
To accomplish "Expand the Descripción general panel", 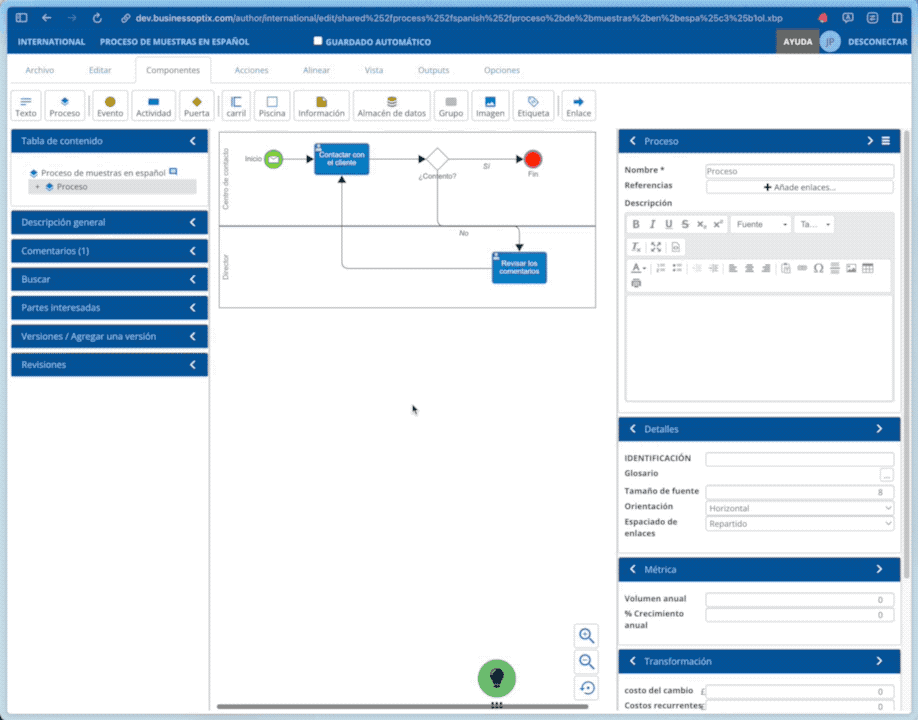I will (109, 222).
